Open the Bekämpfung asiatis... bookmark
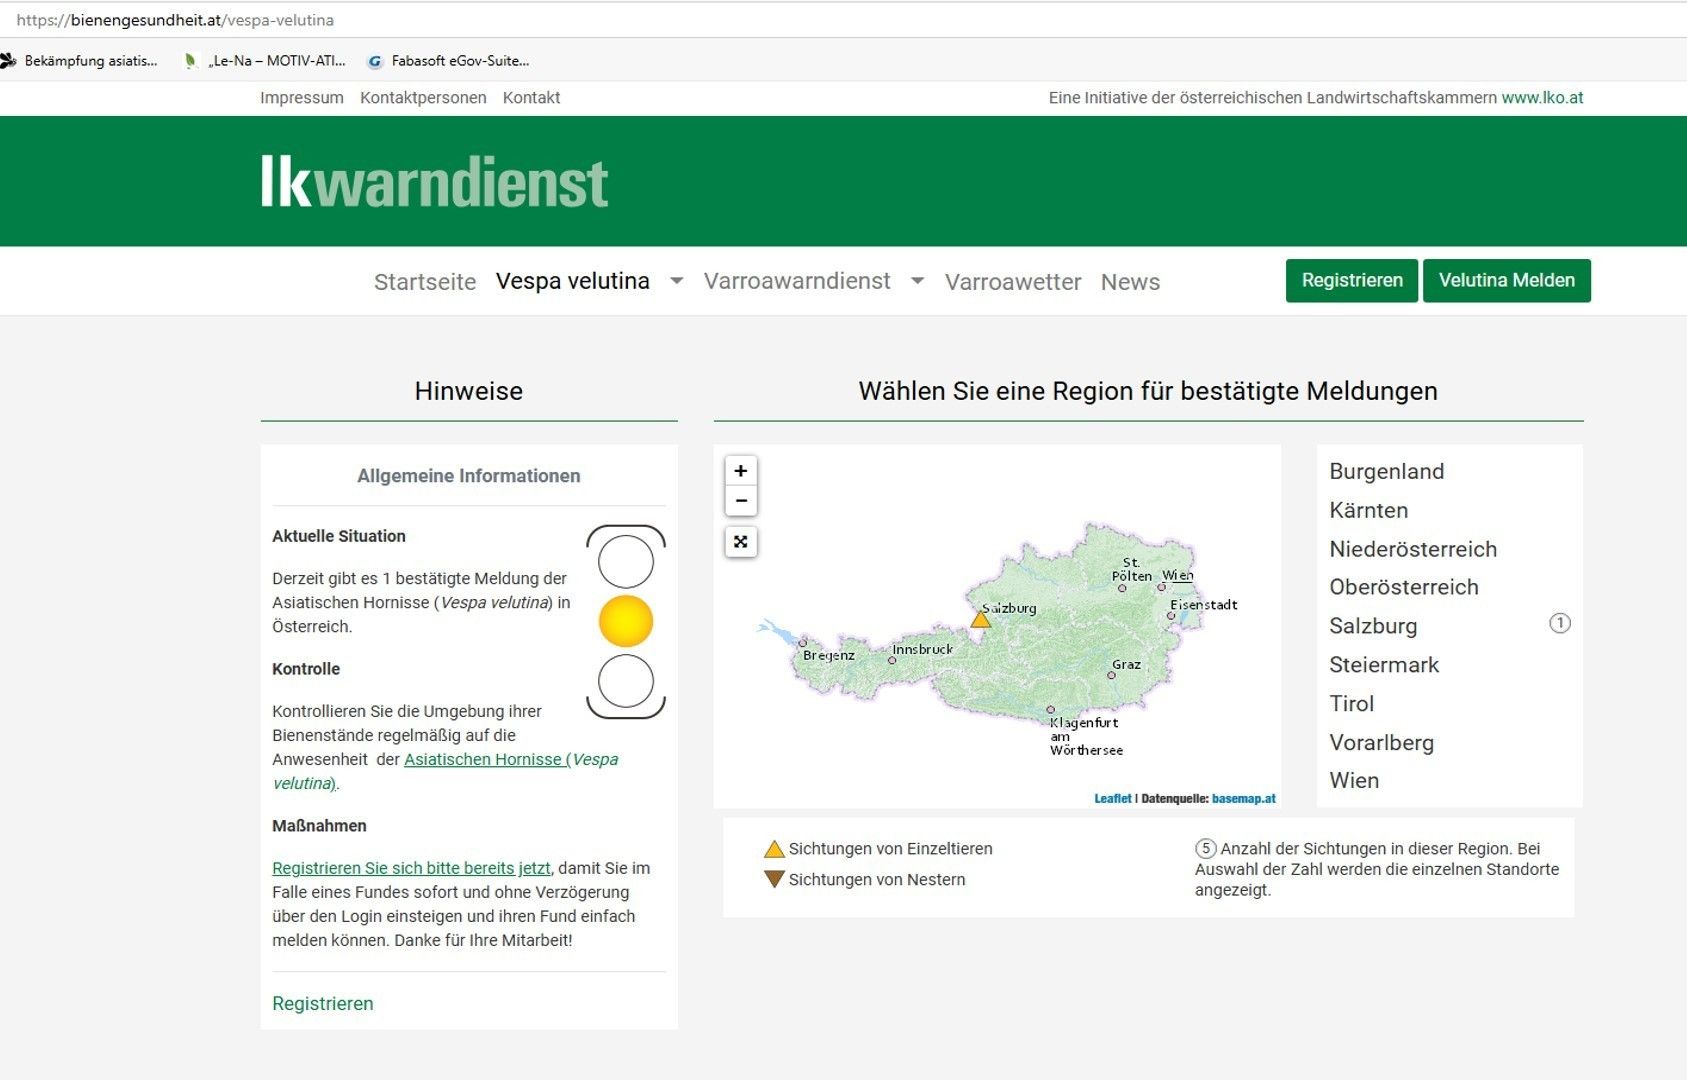 point(90,61)
